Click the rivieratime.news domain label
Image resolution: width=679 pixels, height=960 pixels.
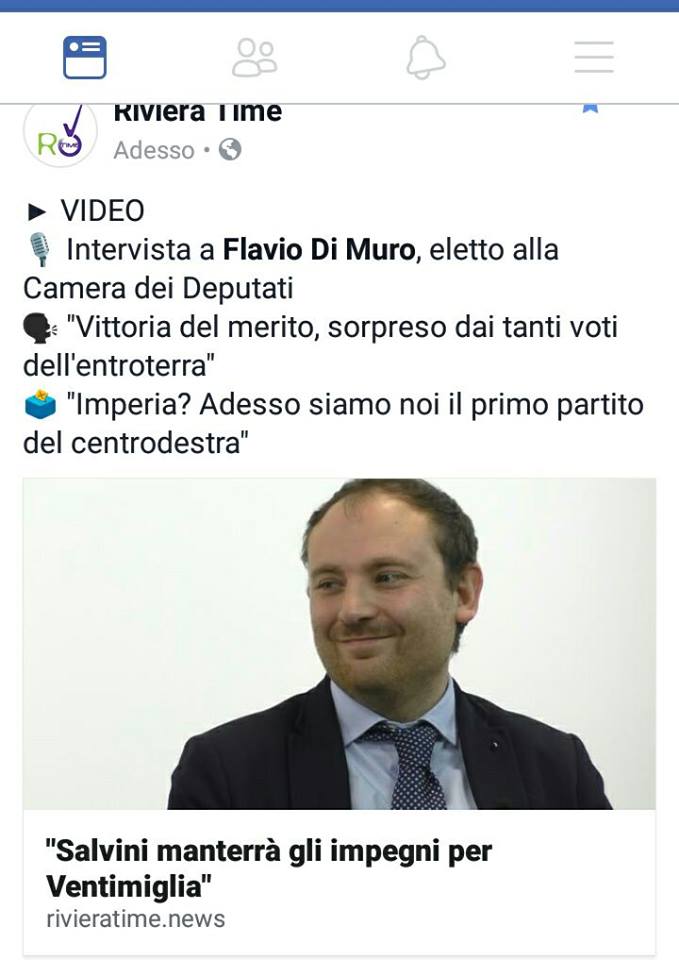pos(135,919)
